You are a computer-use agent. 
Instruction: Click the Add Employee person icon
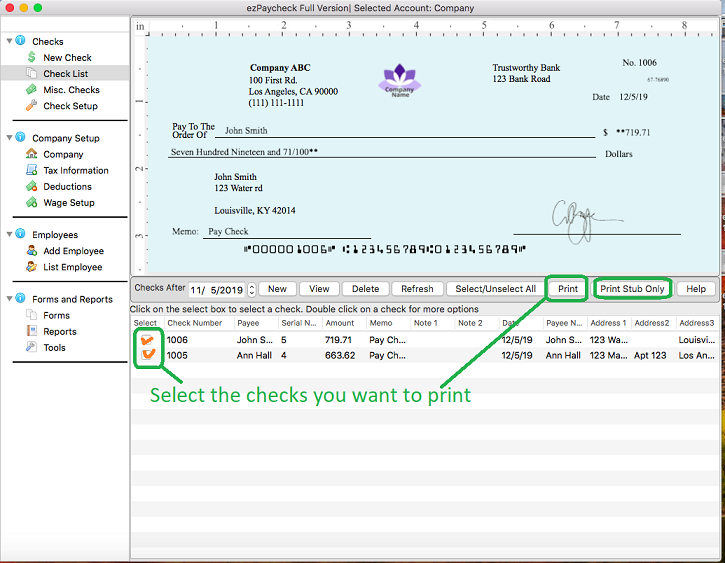tap(32, 251)
